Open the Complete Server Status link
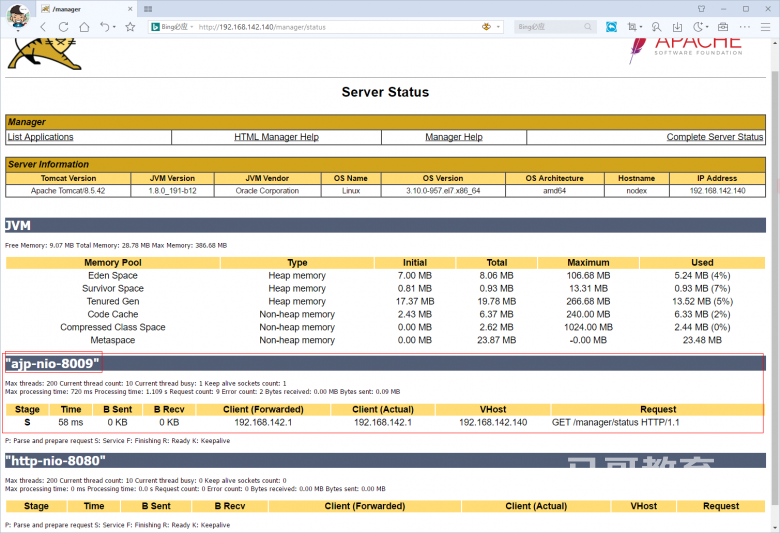This screenshot has width=780, height=533. [x=715, y=137]
